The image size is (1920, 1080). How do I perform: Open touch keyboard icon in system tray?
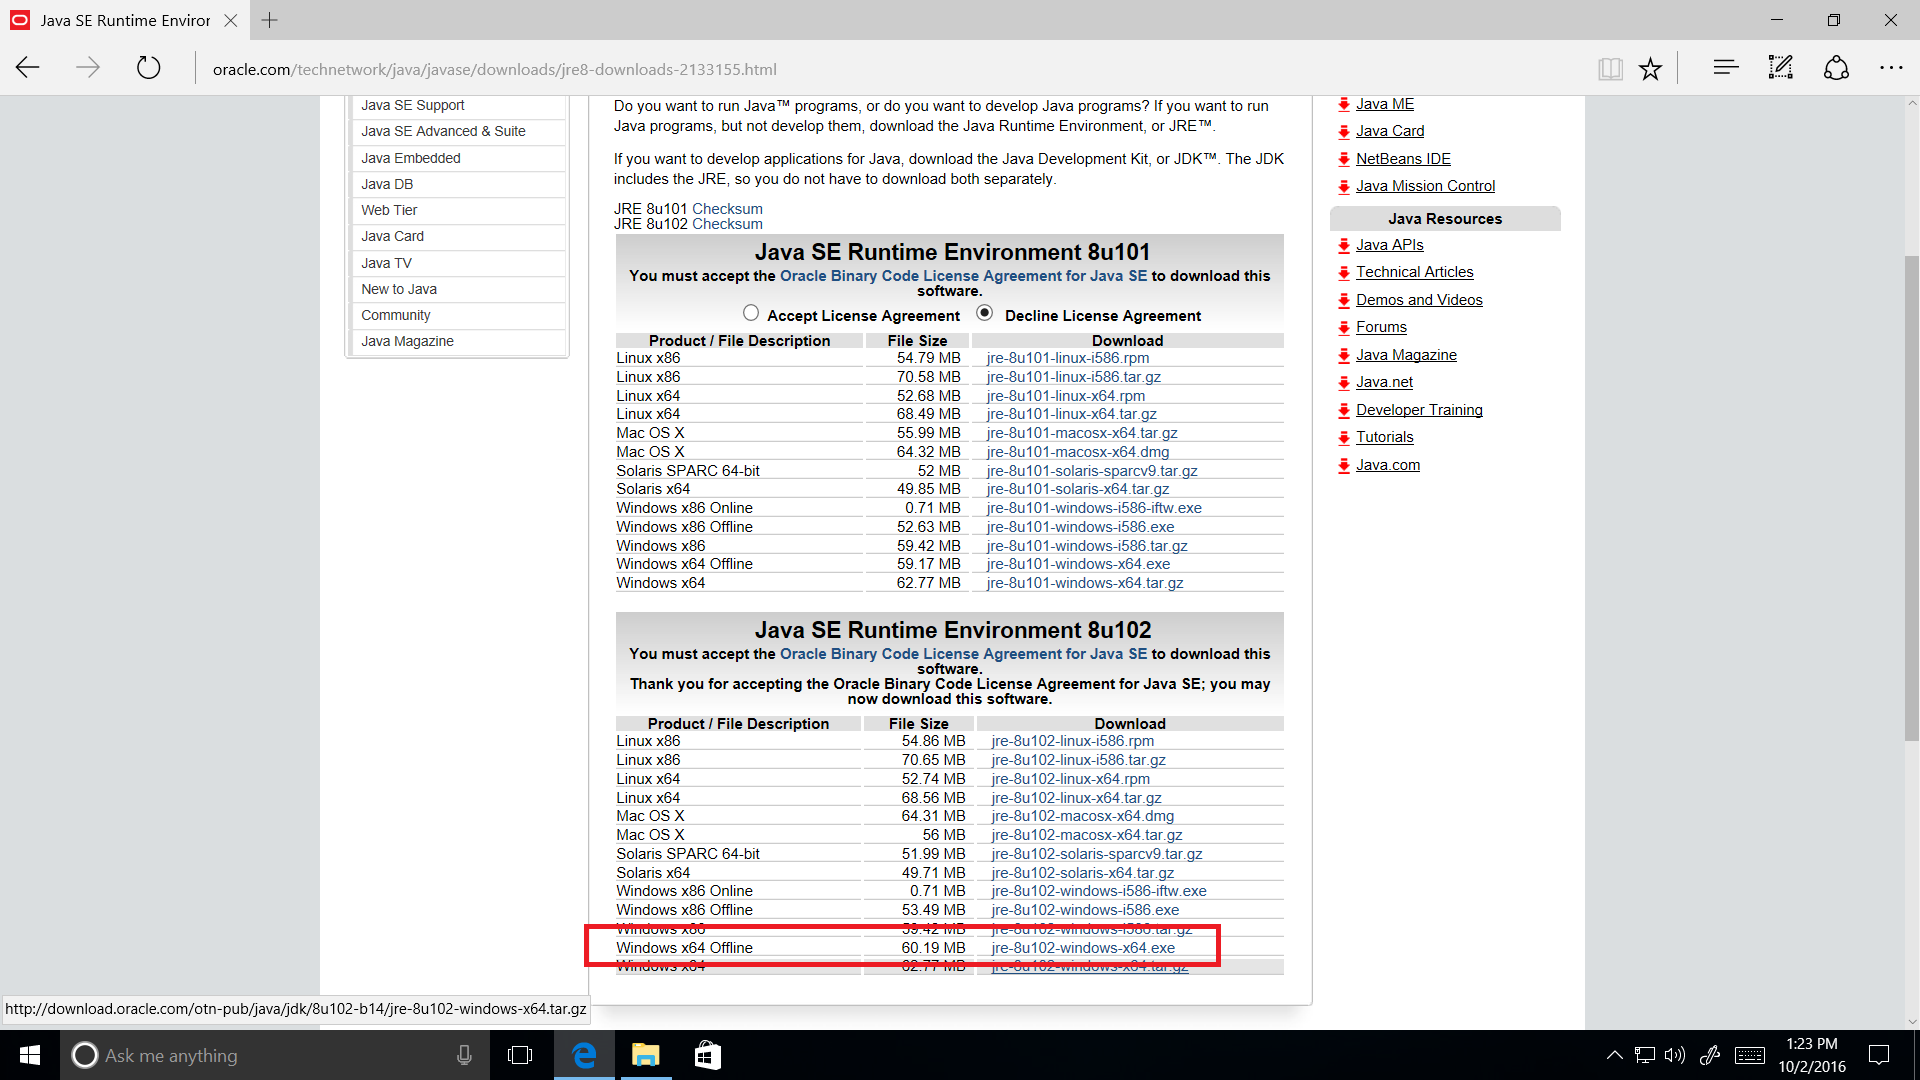[x=1750, y=1055]
